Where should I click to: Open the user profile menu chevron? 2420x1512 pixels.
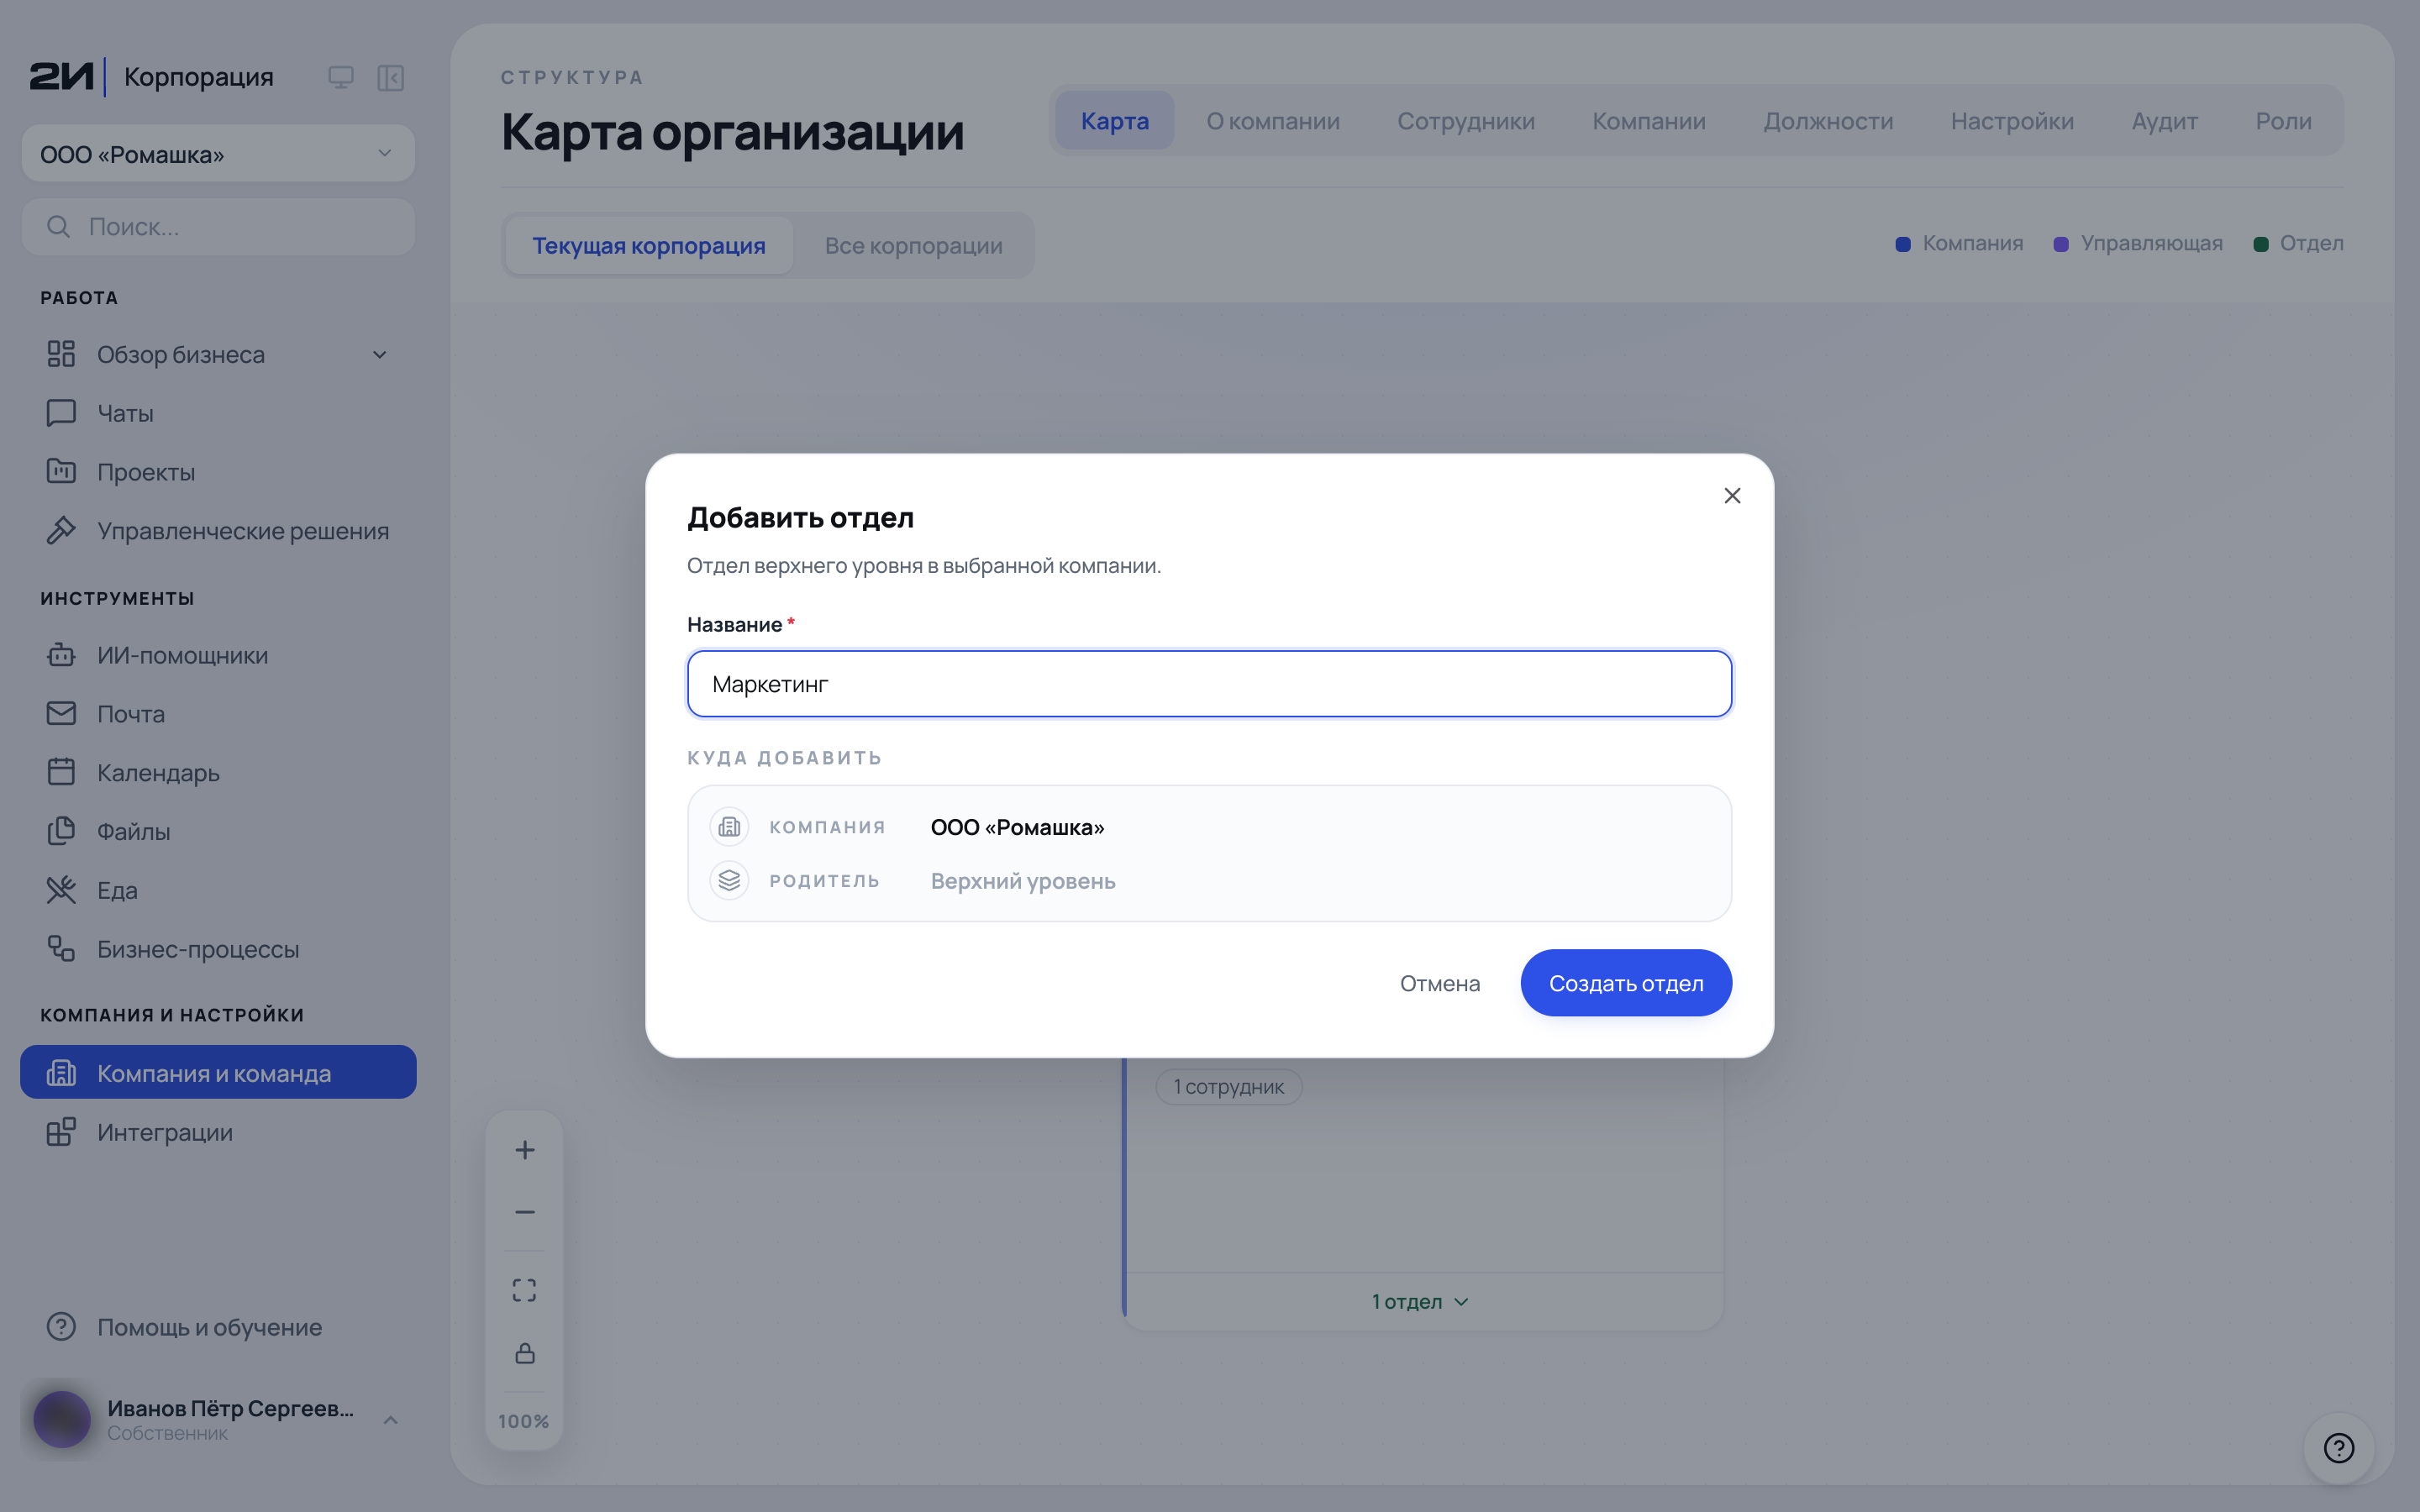(391, 1420)
